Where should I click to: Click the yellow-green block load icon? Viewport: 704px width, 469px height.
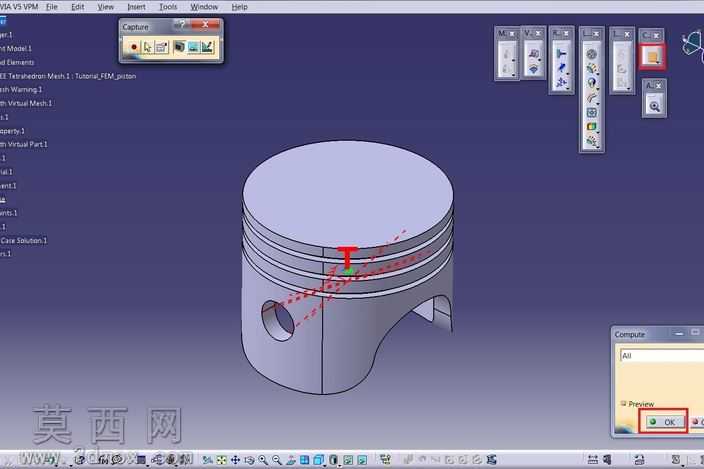point(591,127)
